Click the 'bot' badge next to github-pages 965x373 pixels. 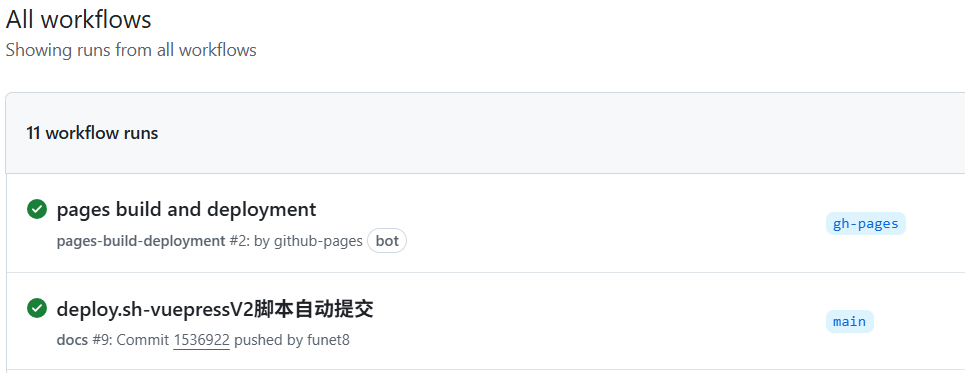387,241
